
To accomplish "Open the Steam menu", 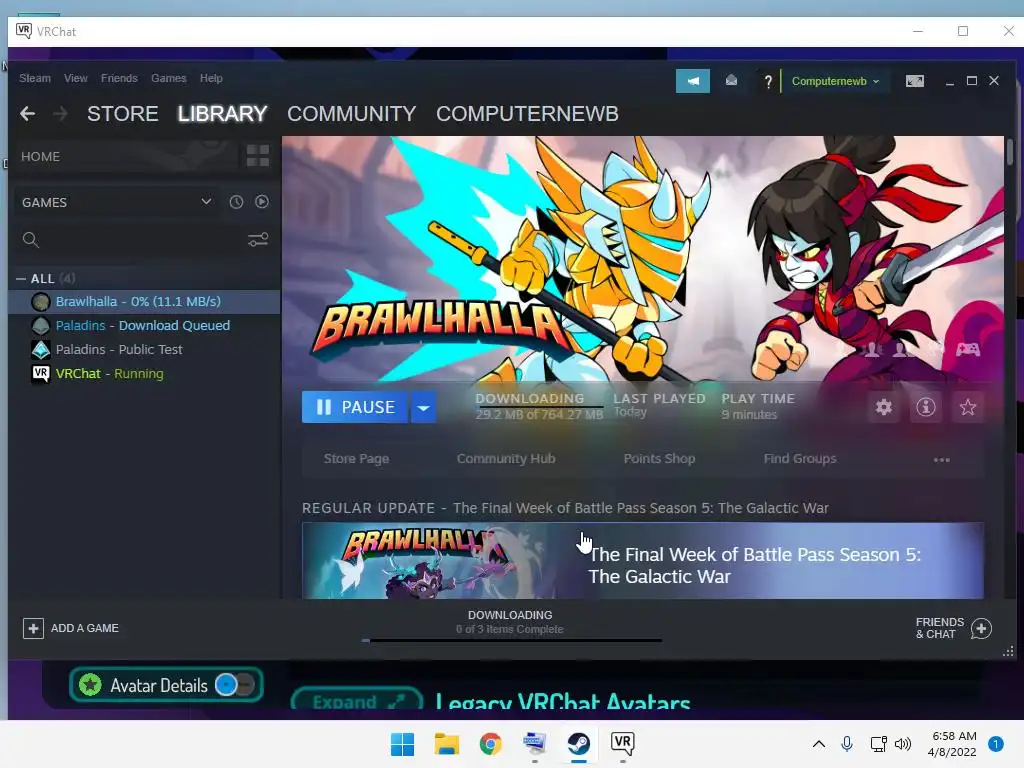I will click(35, 78).
